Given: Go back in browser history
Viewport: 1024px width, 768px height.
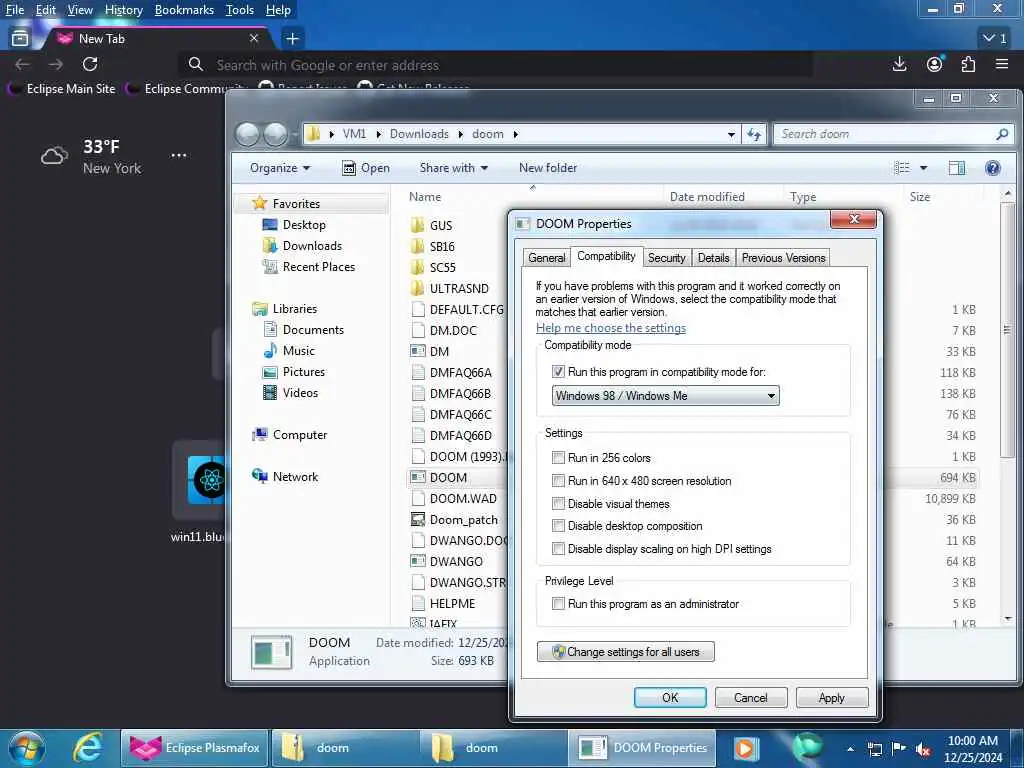Looking at the screenshot, I should [x=22, y=64].
